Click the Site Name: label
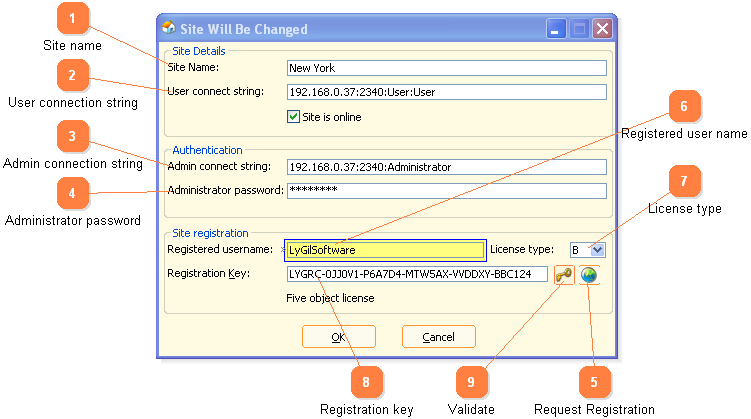This screenshot has width=751, height=419. [x=193, y=67]
